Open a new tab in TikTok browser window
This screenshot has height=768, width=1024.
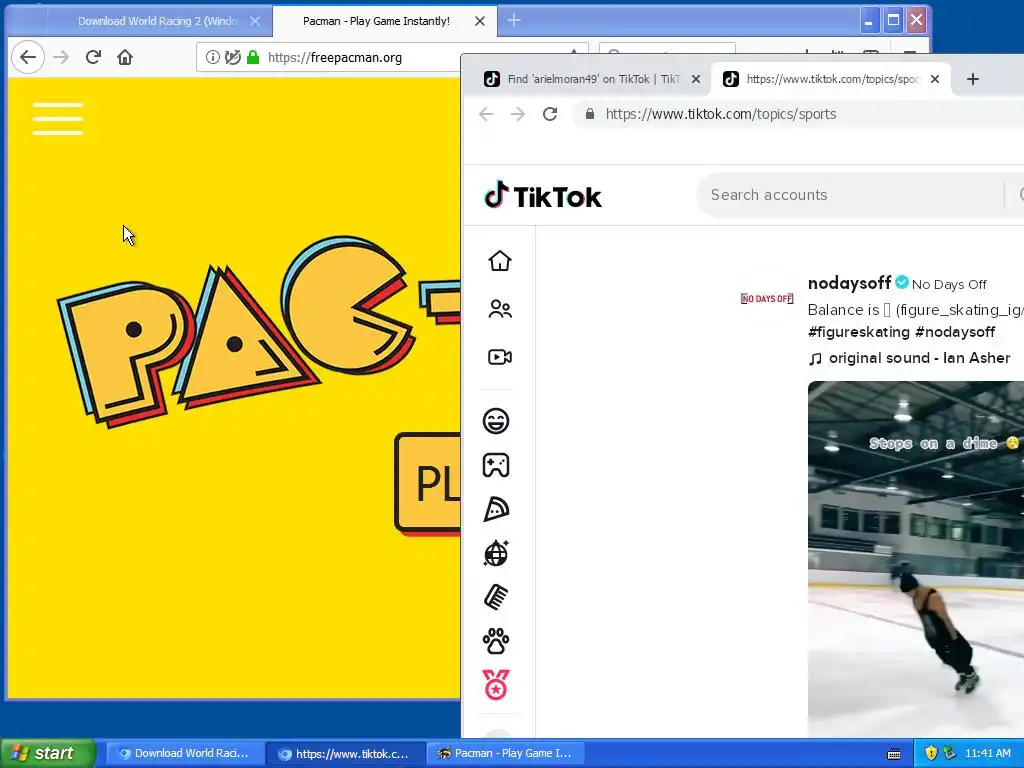972,79
